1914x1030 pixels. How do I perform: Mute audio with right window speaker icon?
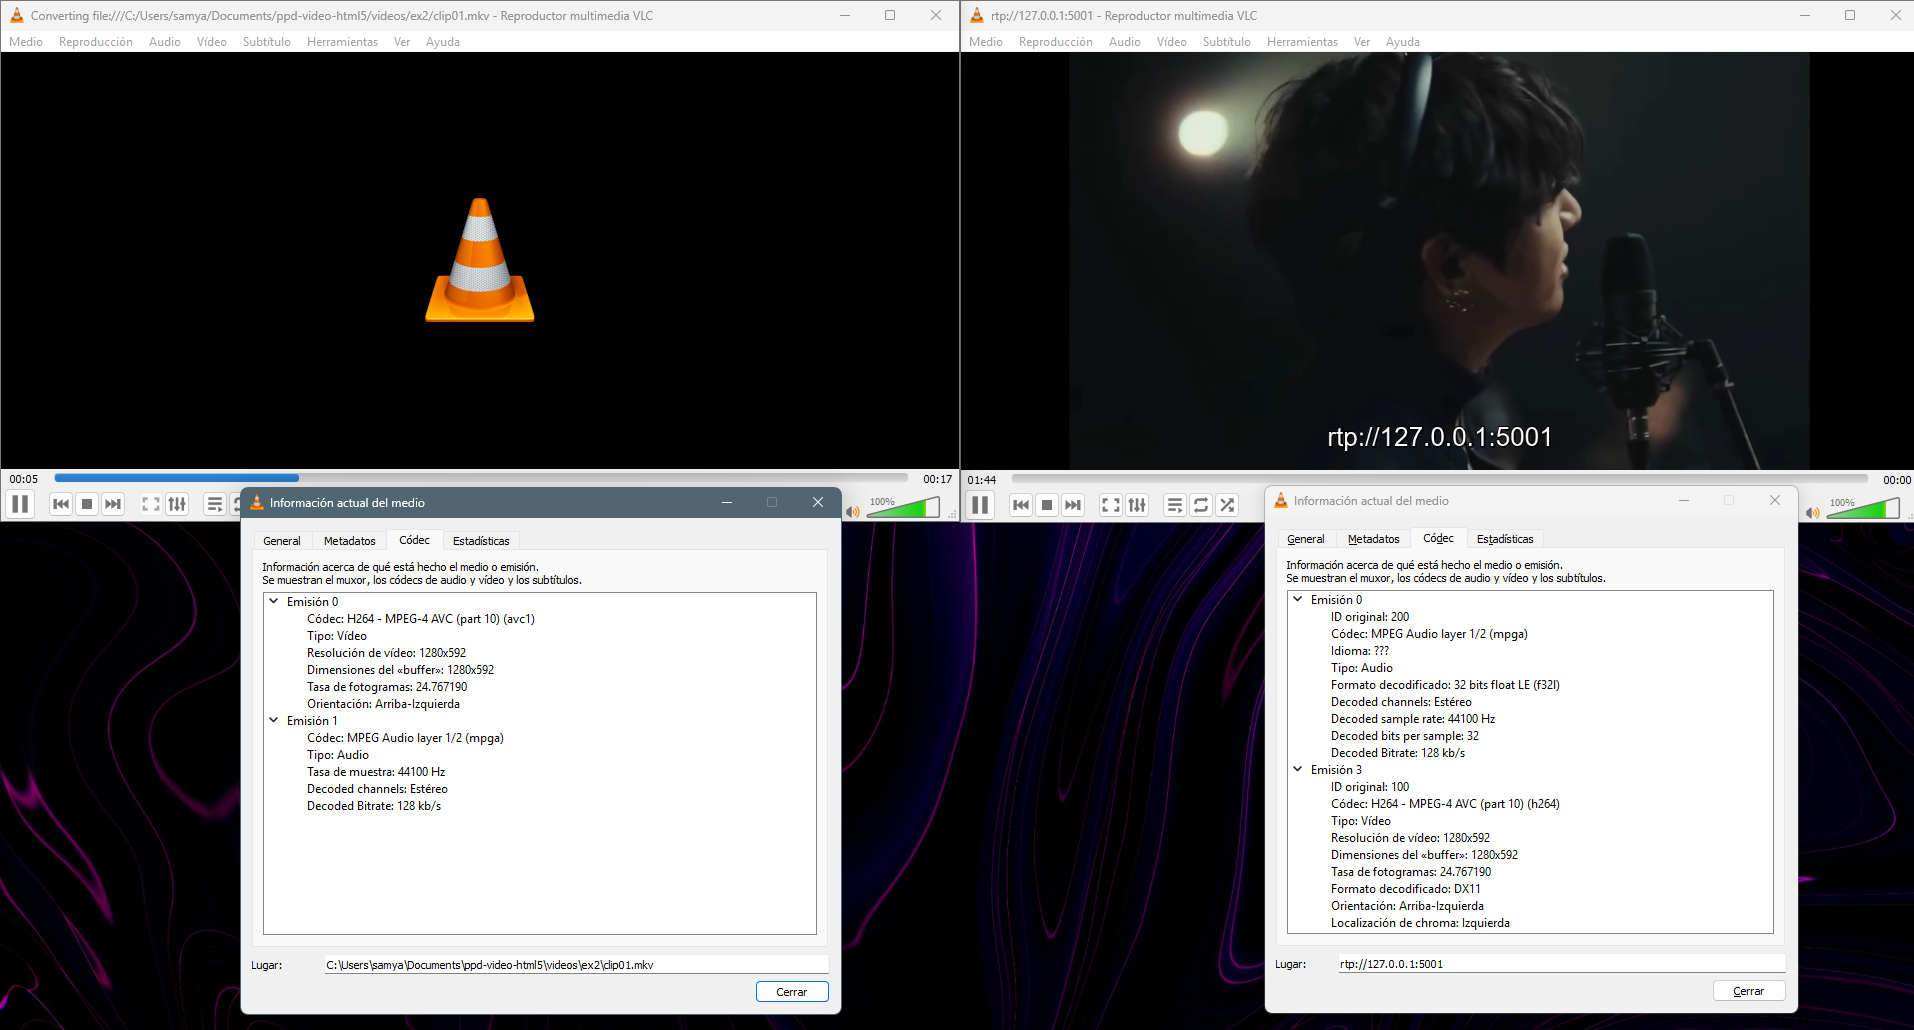click(1813, 513)
